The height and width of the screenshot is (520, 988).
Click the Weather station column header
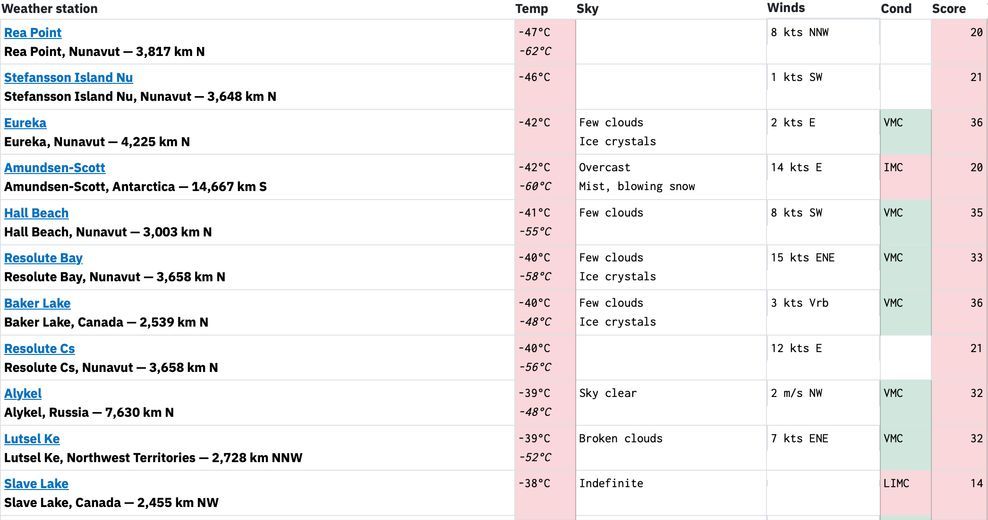[x=50, y=9]
